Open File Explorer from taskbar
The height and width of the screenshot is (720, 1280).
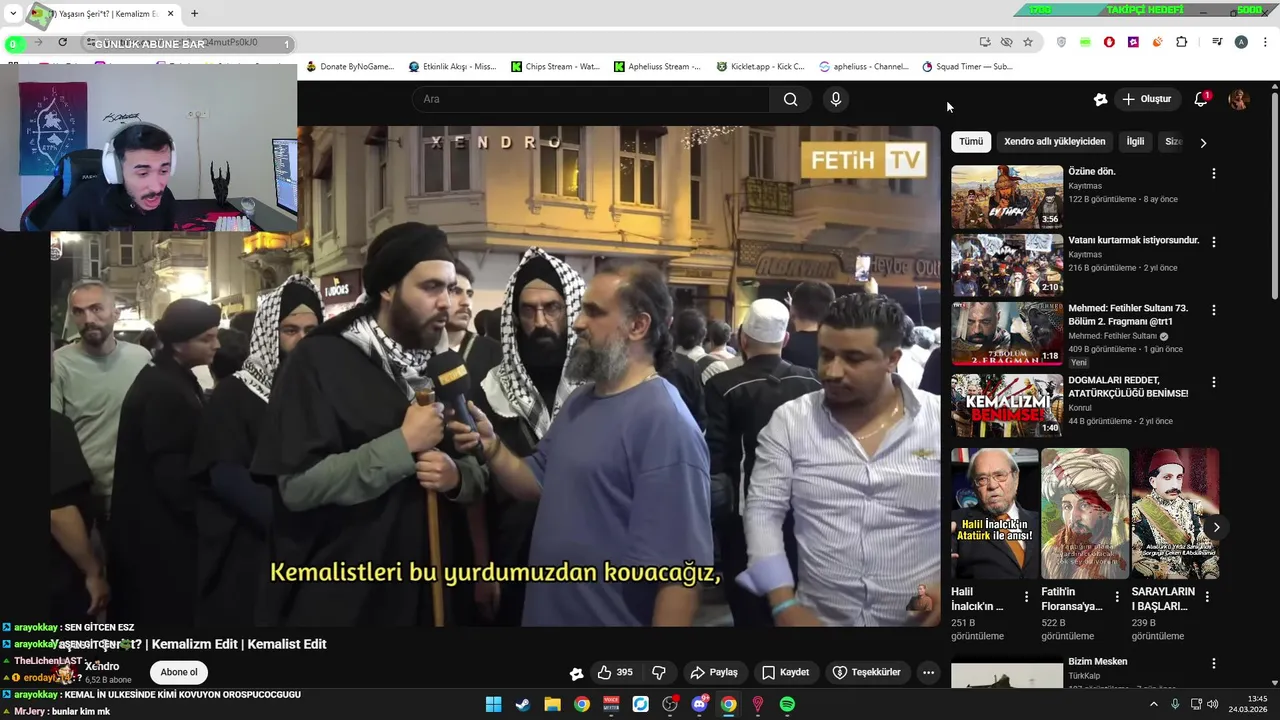click(x=552, y=704)
